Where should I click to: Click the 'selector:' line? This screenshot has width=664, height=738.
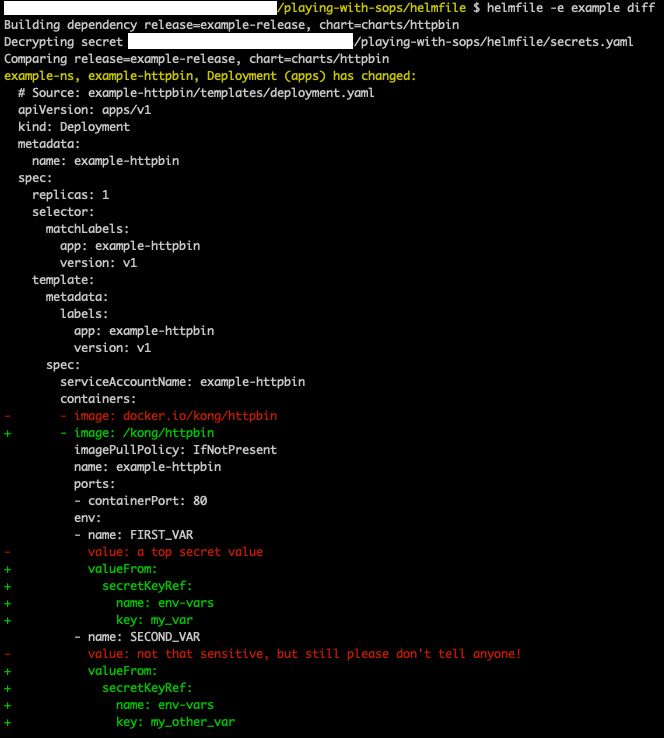63,212
